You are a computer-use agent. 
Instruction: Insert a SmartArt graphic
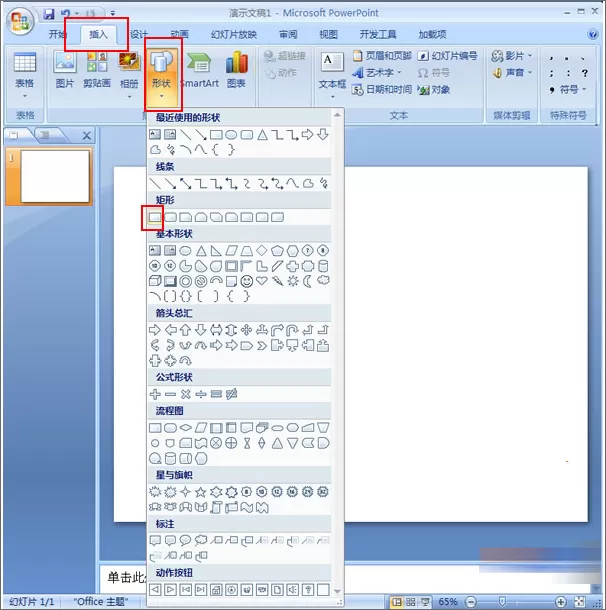tap(200, 70)
